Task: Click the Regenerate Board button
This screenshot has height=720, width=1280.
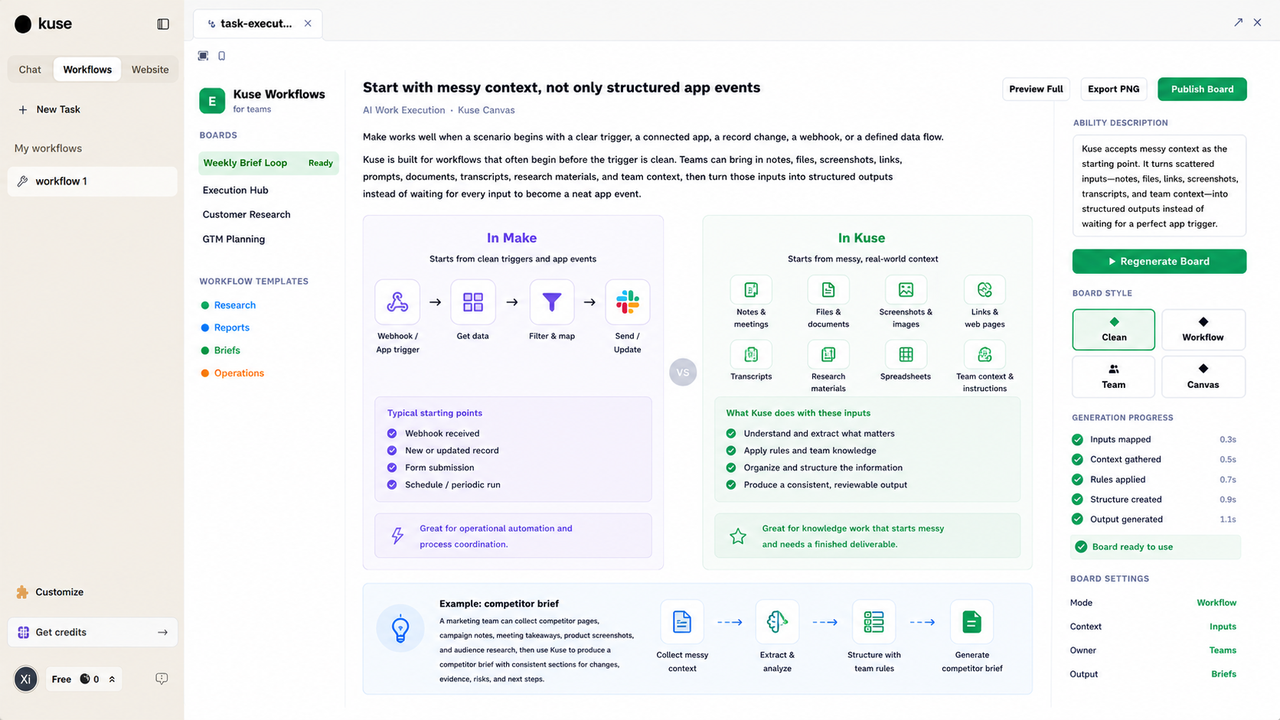Action: point(1159,261)
